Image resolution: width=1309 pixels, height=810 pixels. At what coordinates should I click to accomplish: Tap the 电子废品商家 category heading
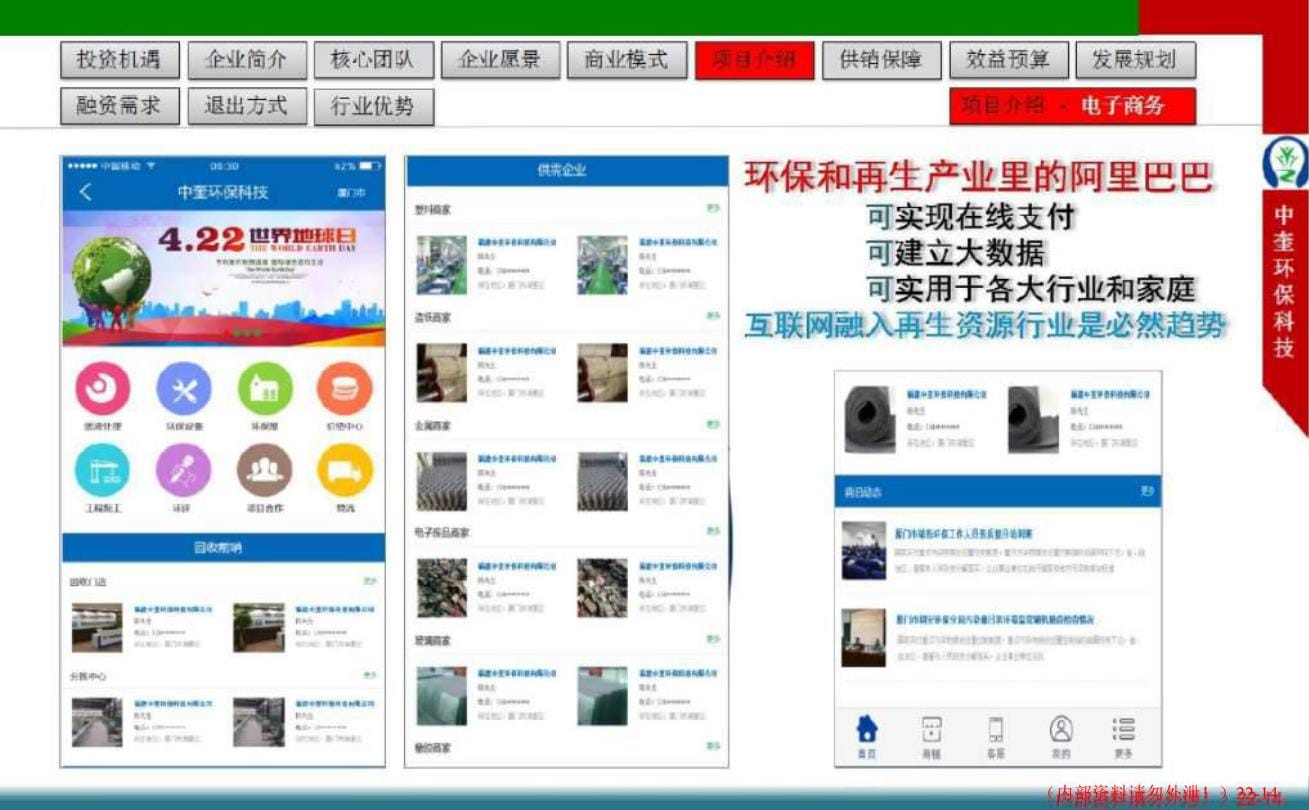click(442, 533)
